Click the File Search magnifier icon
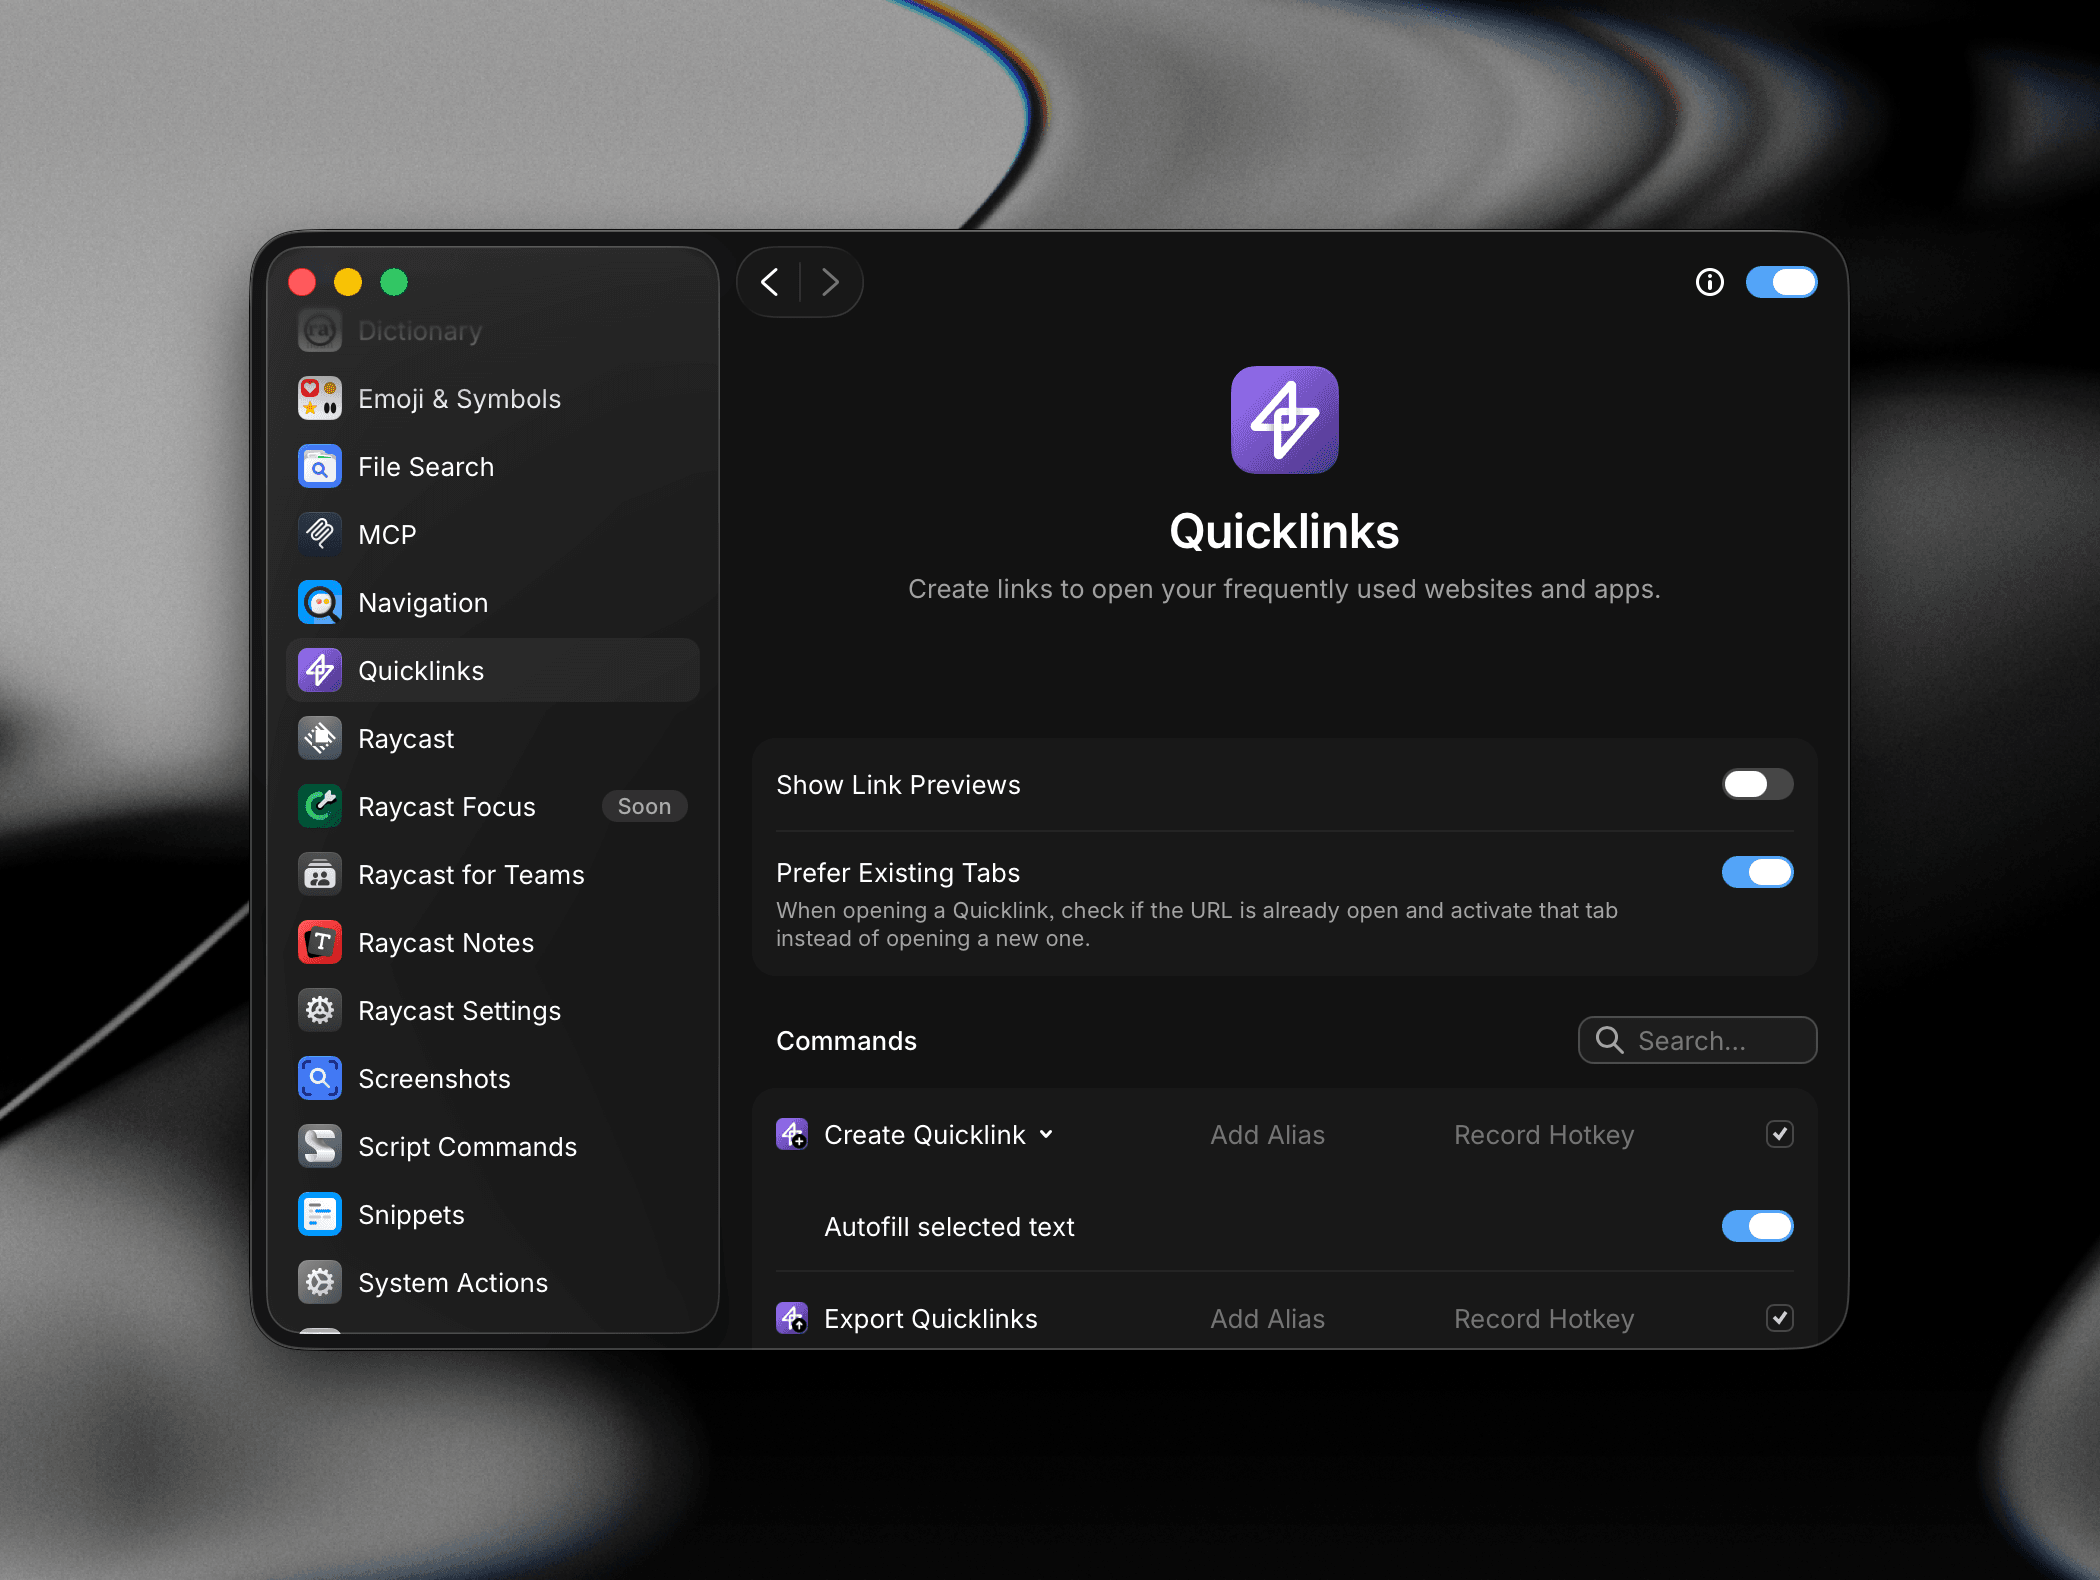 [x=320, y=467]
